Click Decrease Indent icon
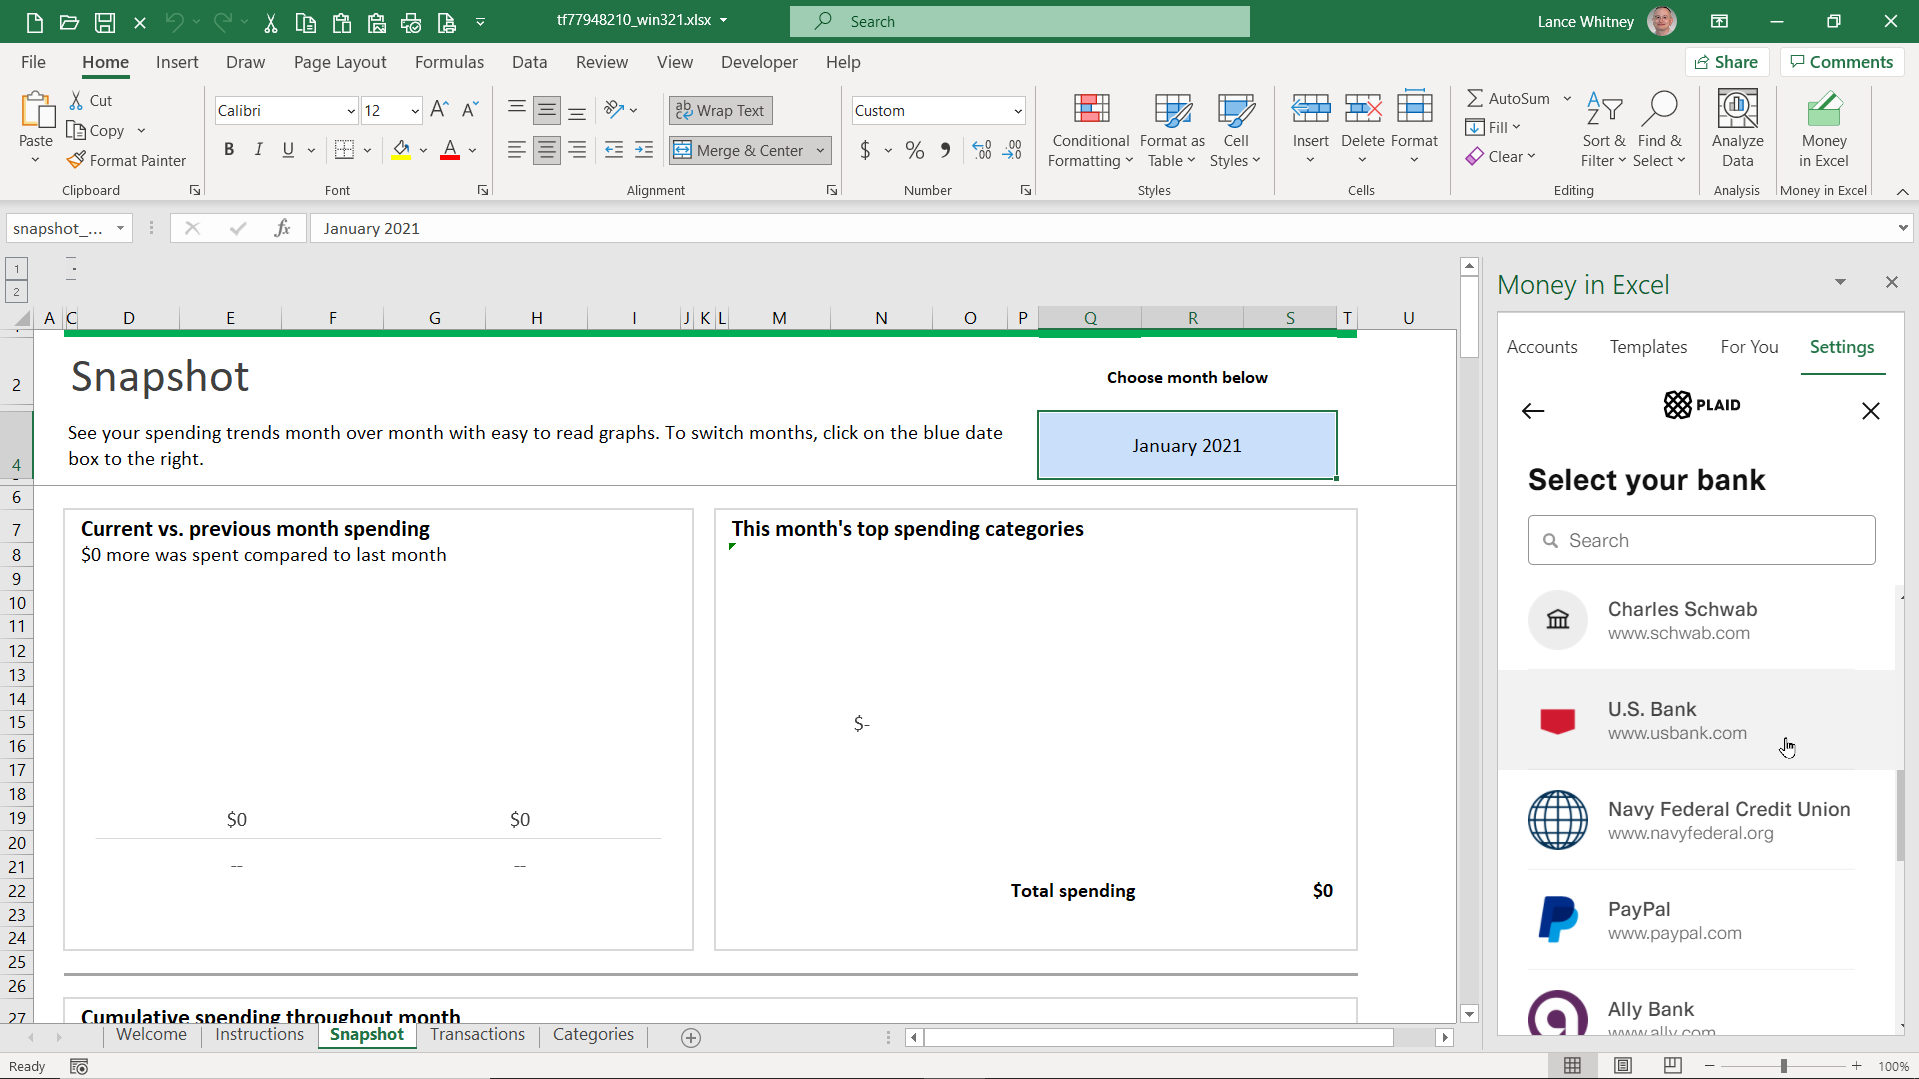The image size is (1919, 1079). [x=614, y=150]
